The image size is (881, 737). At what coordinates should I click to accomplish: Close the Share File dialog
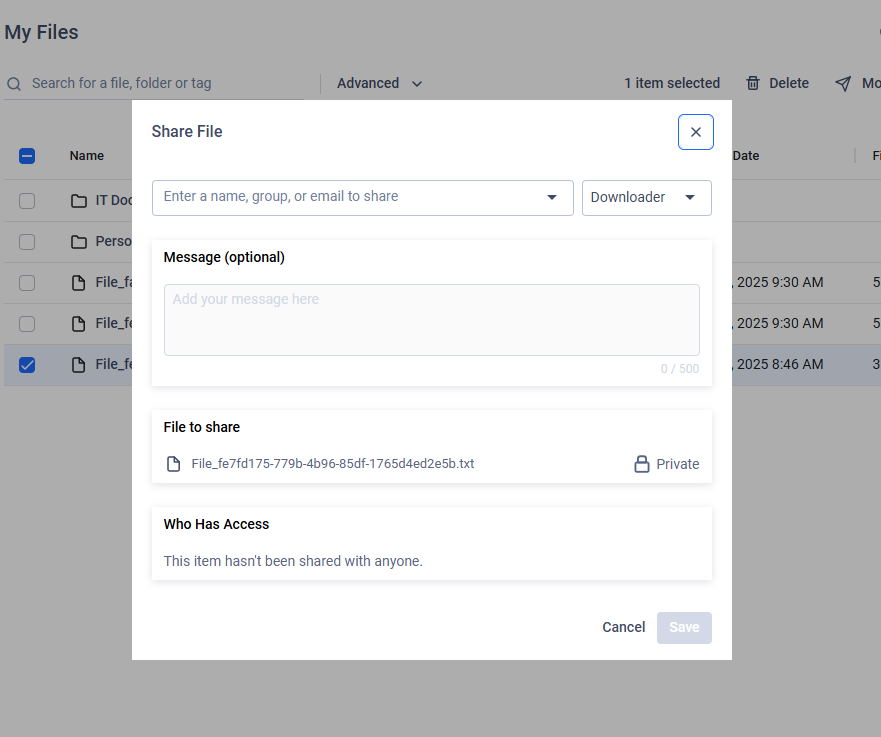(x=696, y=132)
